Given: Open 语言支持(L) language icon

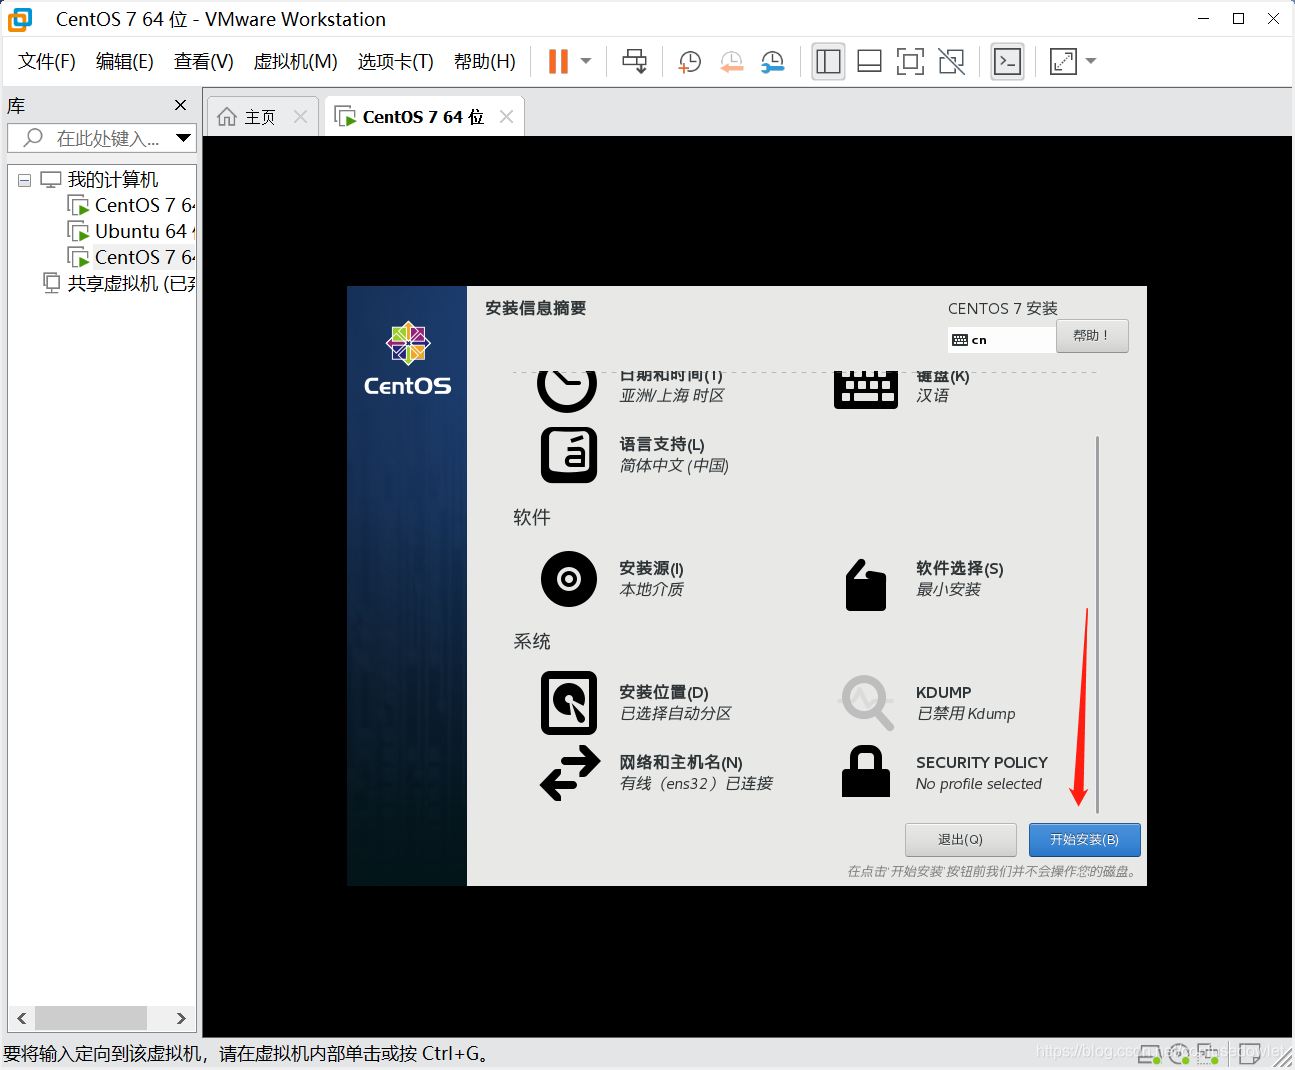Looking at the screenshot, I should (x=569, y=455).
